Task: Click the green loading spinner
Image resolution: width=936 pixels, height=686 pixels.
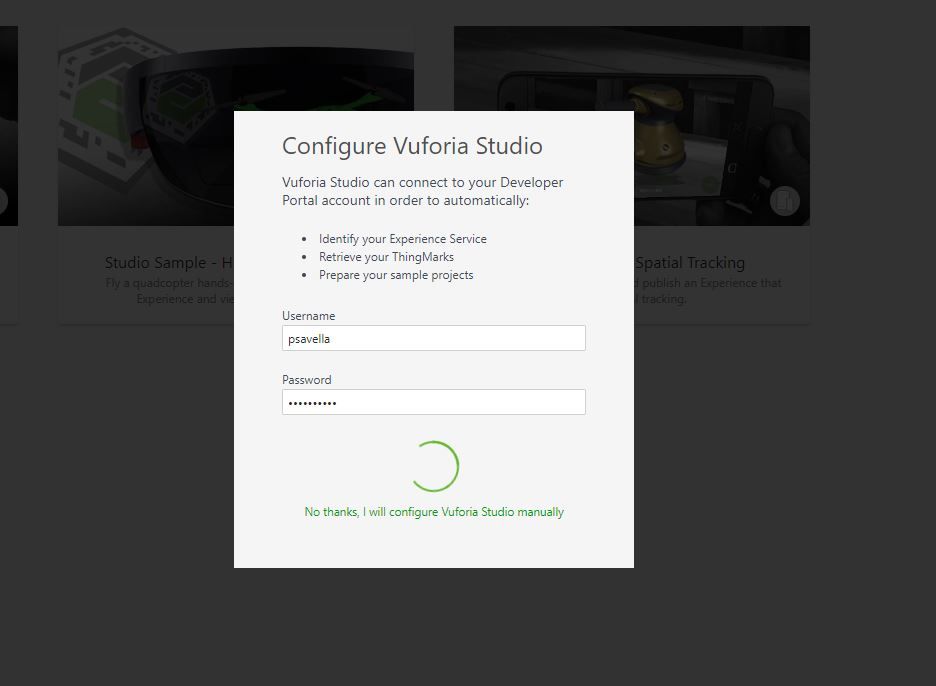Action: click(x=434, y=466)
